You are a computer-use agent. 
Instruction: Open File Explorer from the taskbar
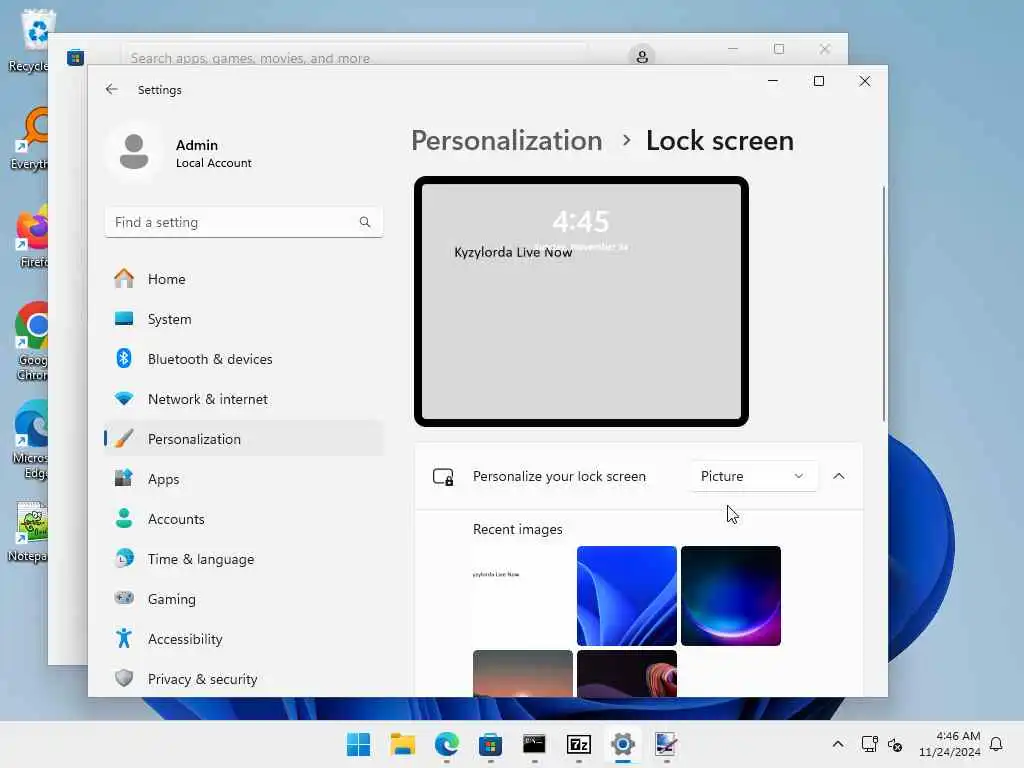[402, 744]
